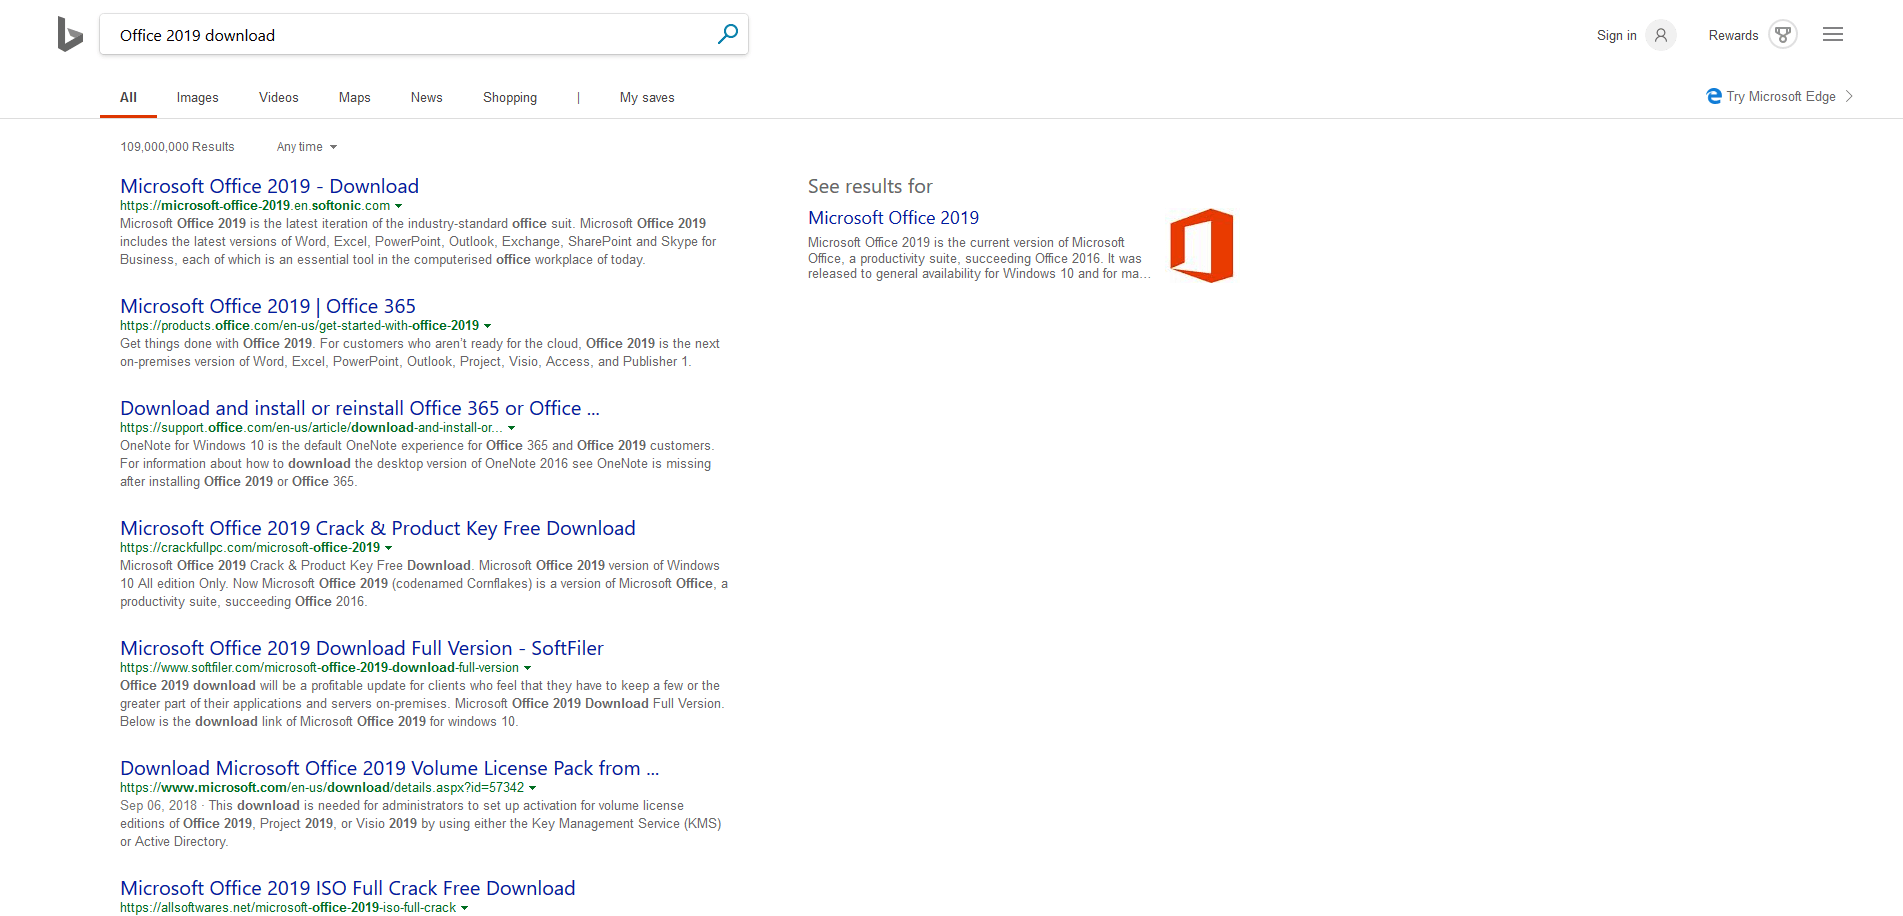Expand dropdown arrow beside microsoft.com download URL
This screenshot has height=916, width=1903.
tap(533, 788)
